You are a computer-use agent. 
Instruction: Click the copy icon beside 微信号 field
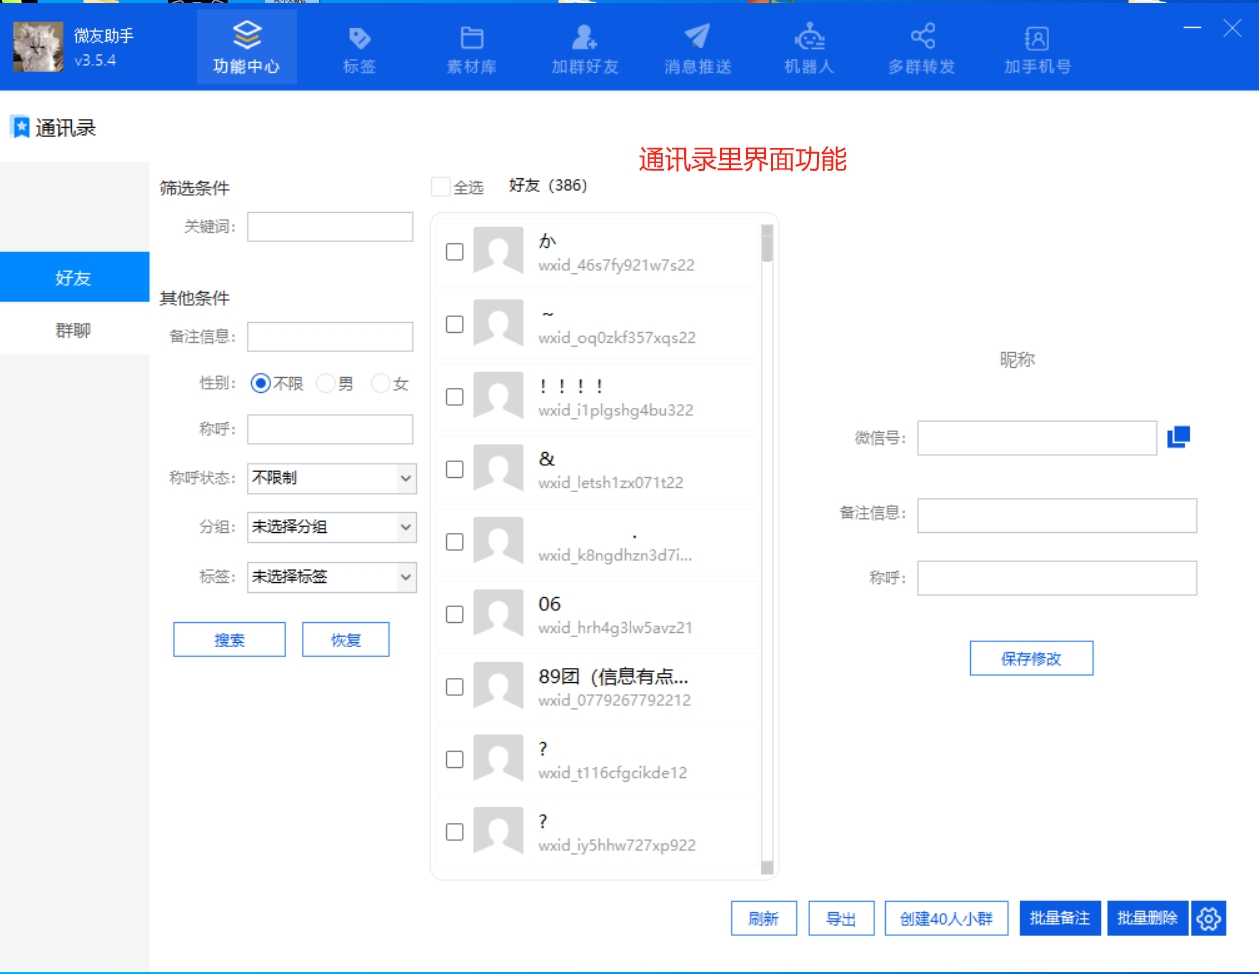(1179, 437)
